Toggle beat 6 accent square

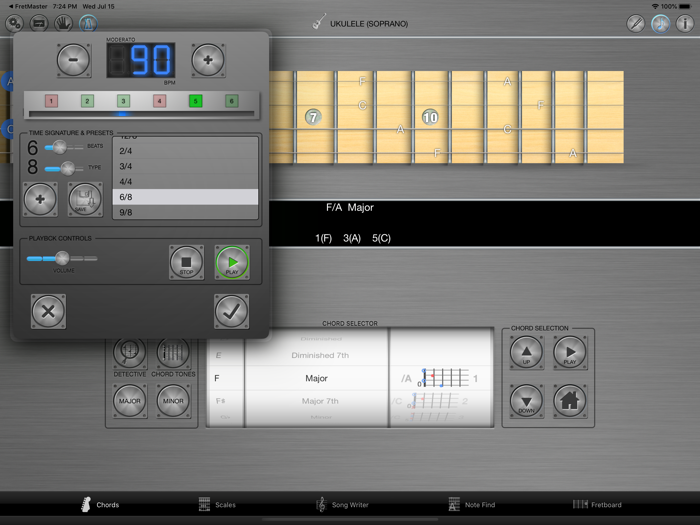[x=231, y=101]
